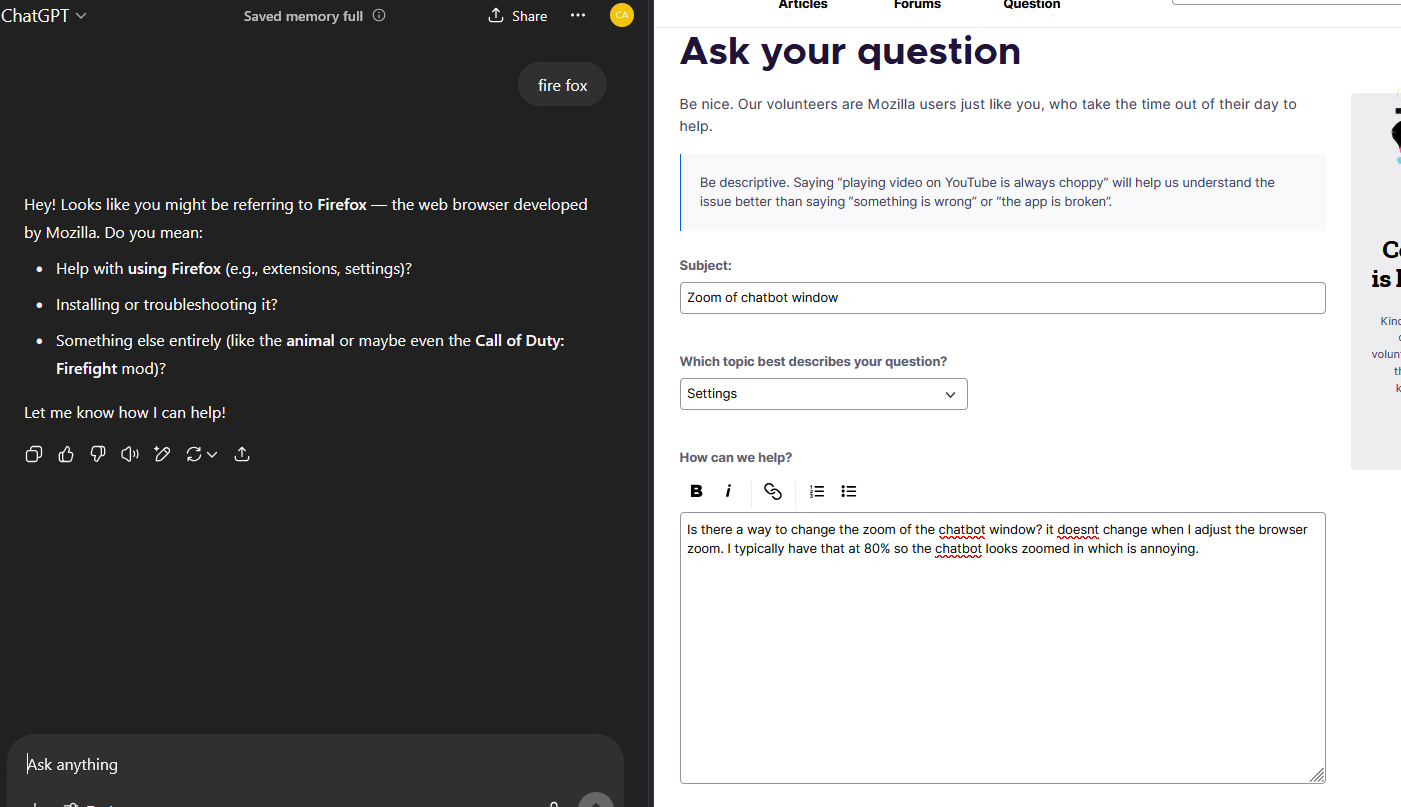Click the Subject input field
This screenshot has height=807, width=1401.
pos(1003,298)
